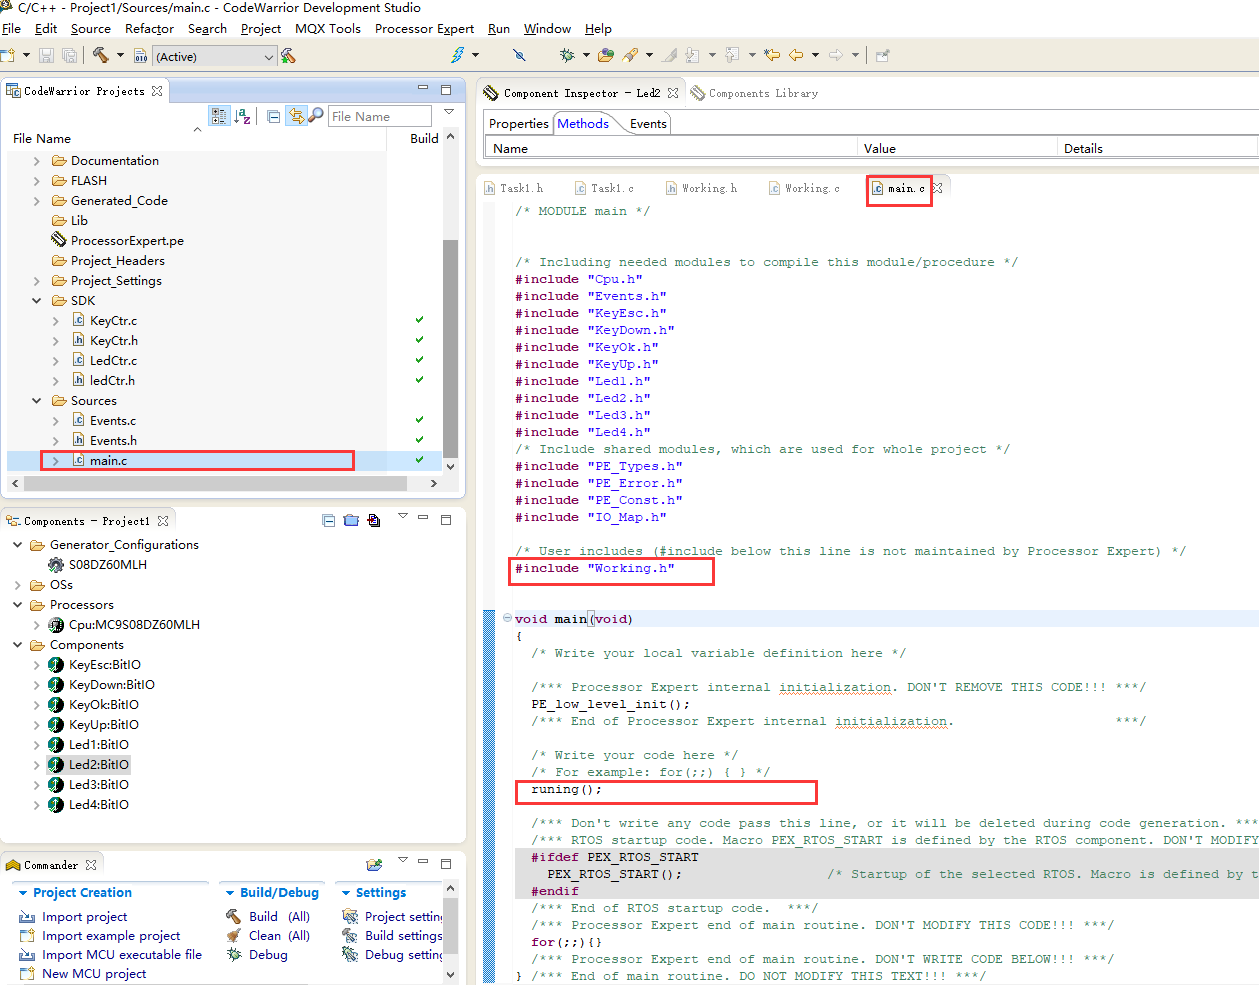Click the Open Perspective toolbar icon
Image resolution: width=1259 pixels, height=985 pixels.
[883, 55]
